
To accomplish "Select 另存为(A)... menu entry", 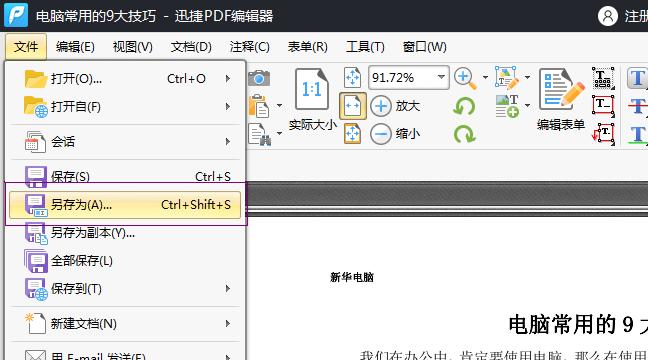I will (x=125, y=205).
